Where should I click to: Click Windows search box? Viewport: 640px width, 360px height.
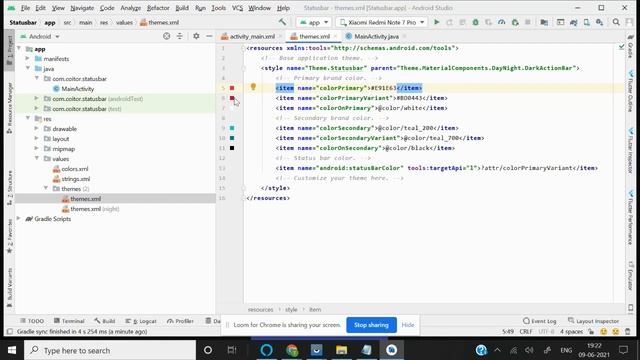(110, 350)
